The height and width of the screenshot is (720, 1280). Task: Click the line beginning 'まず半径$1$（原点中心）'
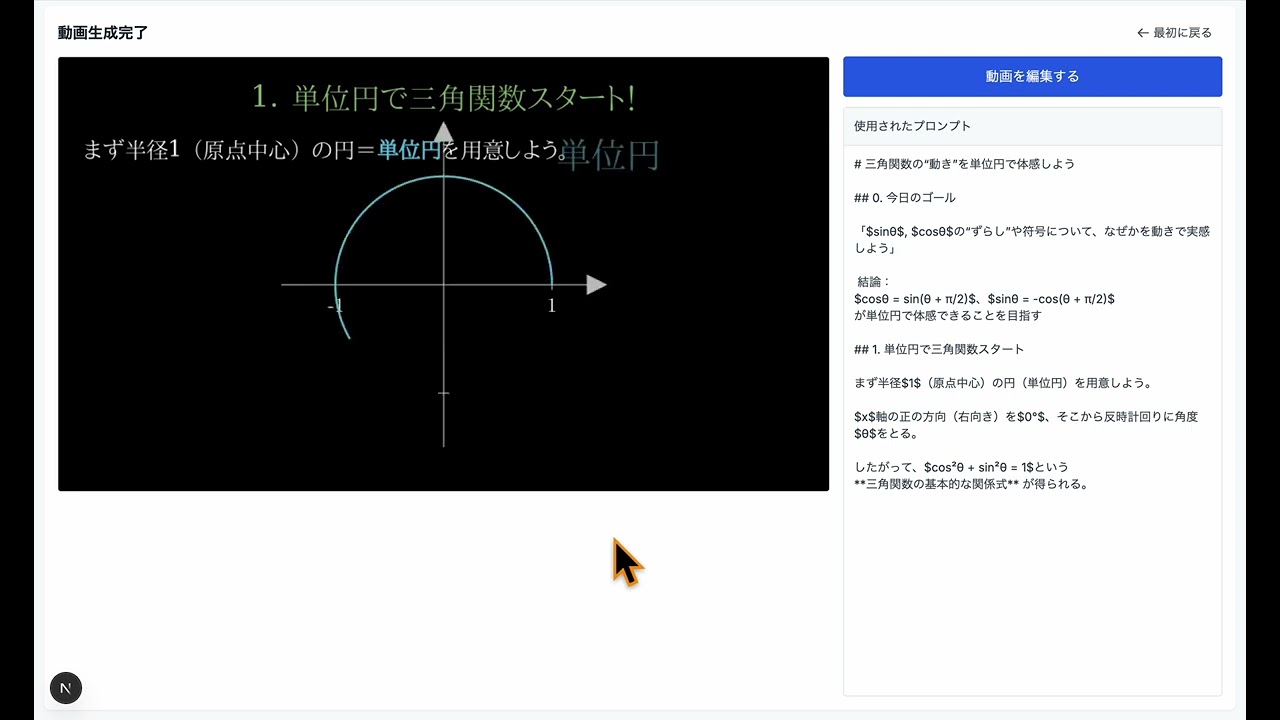coord(1003,383)
